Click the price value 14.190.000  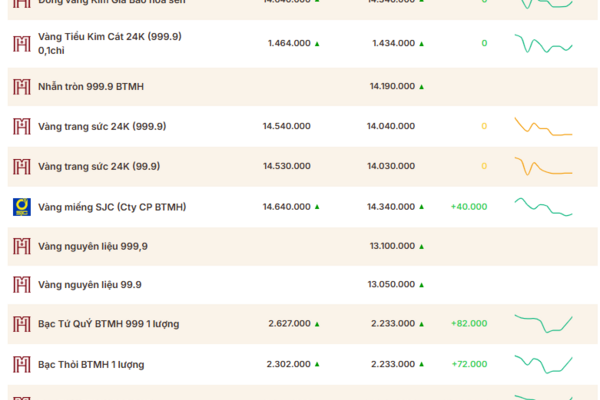click(392, 87)
